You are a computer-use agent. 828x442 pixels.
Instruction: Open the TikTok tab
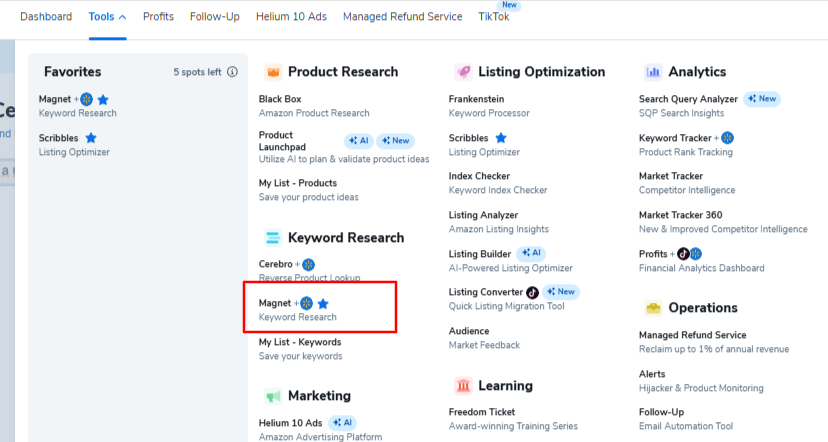point(494,17)
